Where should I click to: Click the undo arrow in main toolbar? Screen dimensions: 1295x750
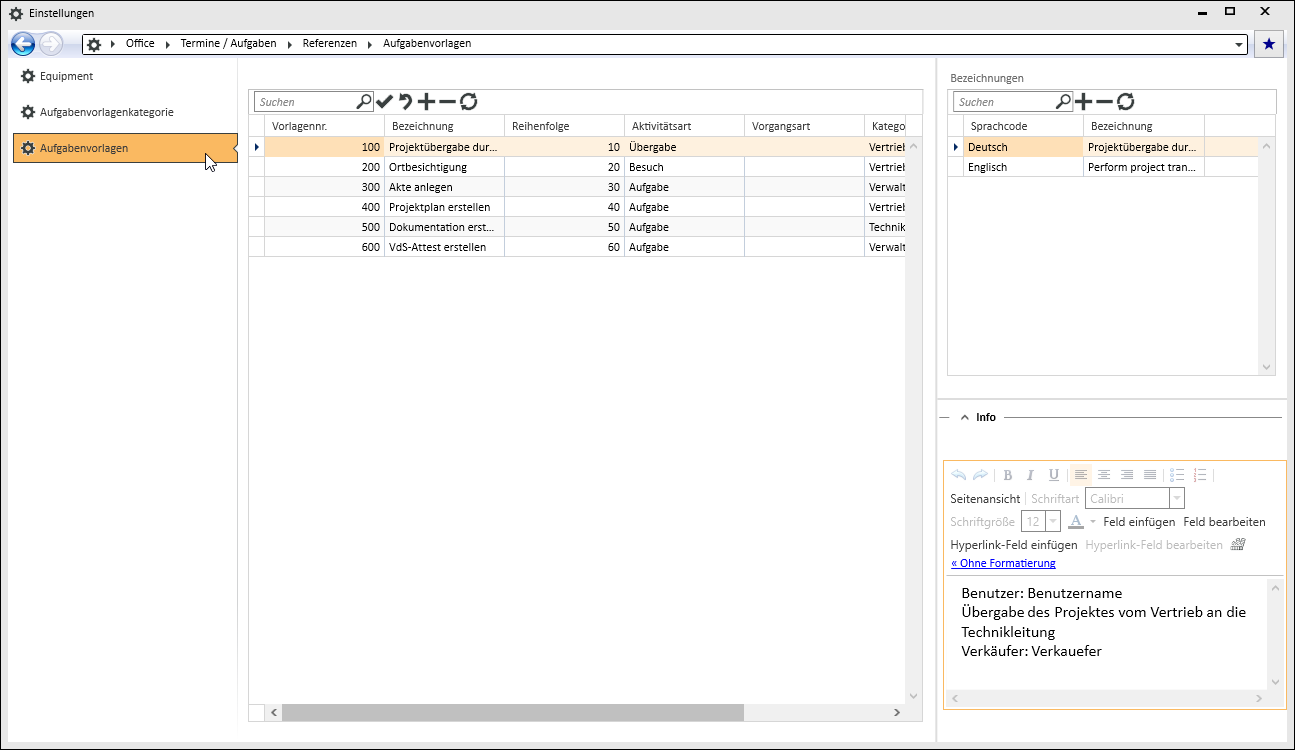coord(406,101)
